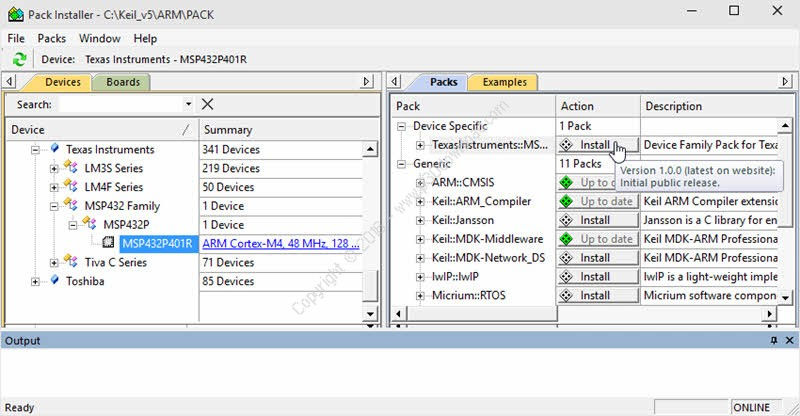
Task: Click Up to date button for Keil::ARM_Compiler
Action: [x=598, y=201]
